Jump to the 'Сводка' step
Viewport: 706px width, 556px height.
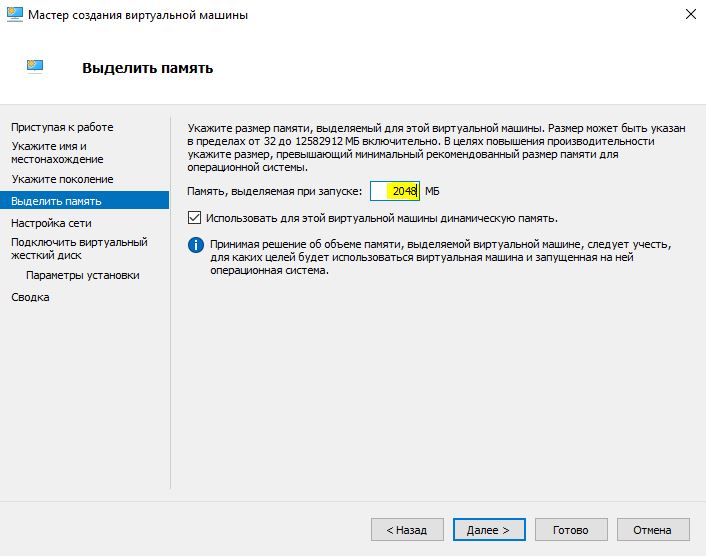click(x=30, y=297)
